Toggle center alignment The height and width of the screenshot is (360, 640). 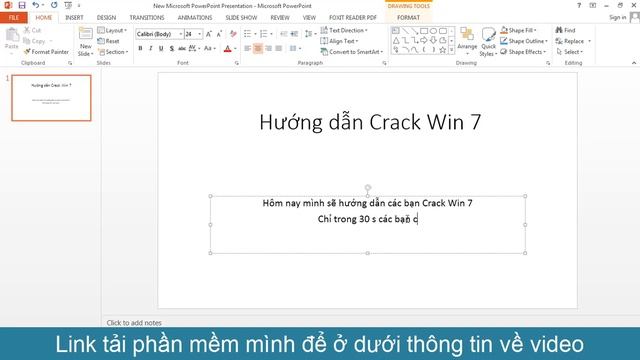(x=258, y=49)
